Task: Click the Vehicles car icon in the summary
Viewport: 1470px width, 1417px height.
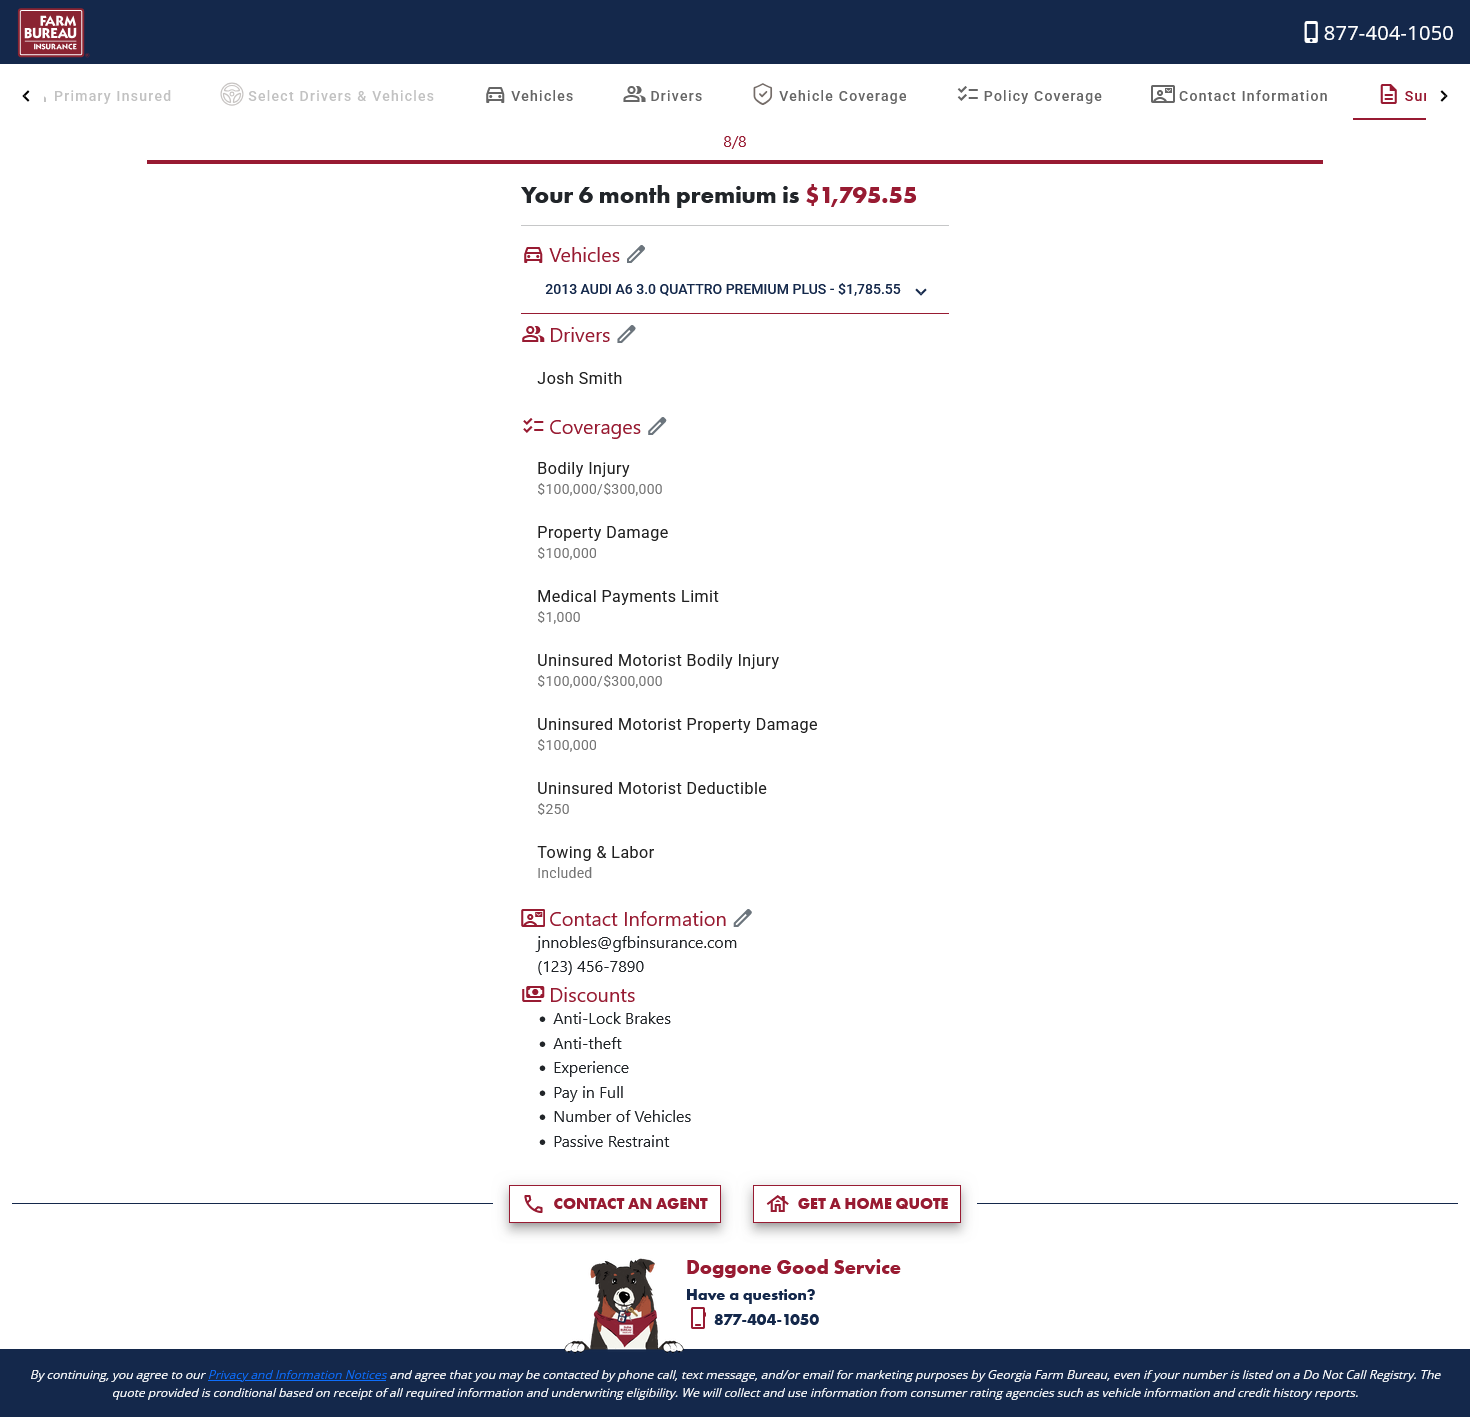Action: (x=533, y=255)
